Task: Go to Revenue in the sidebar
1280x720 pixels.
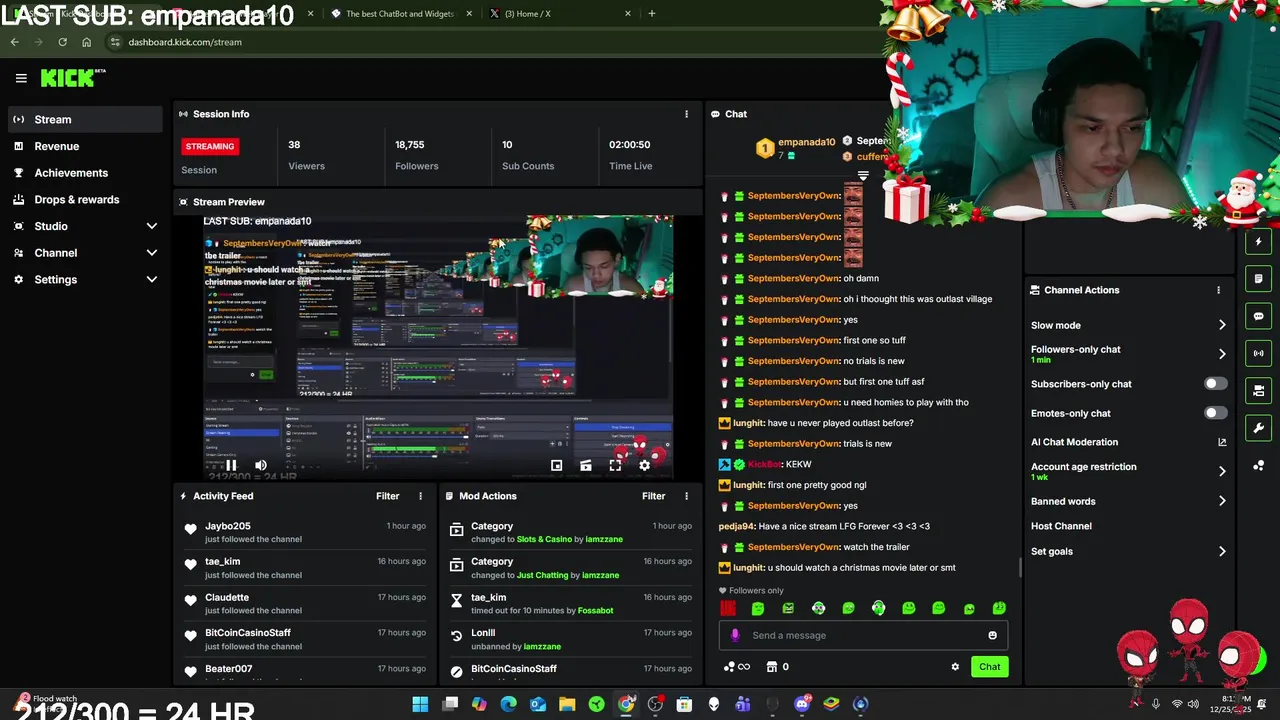Action: click(84, 146)
